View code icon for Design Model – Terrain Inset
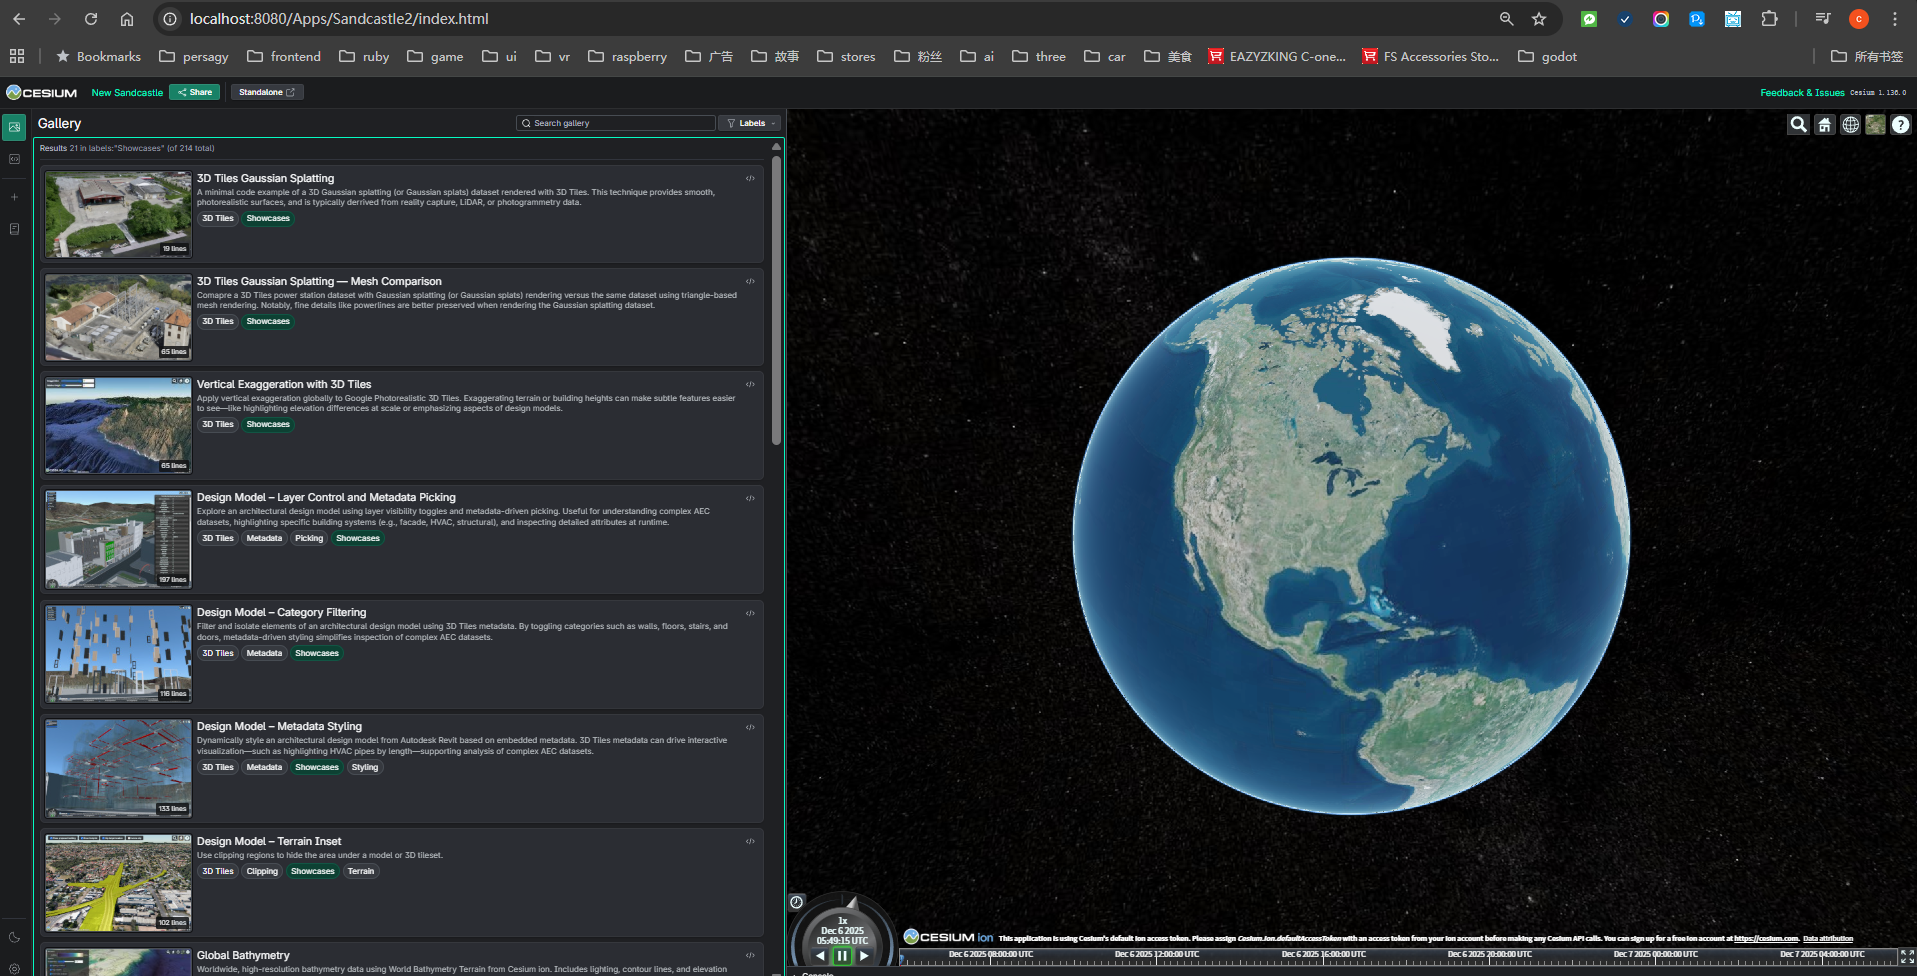The height and width of the screenshot is (976, 1917). (750, 842)
